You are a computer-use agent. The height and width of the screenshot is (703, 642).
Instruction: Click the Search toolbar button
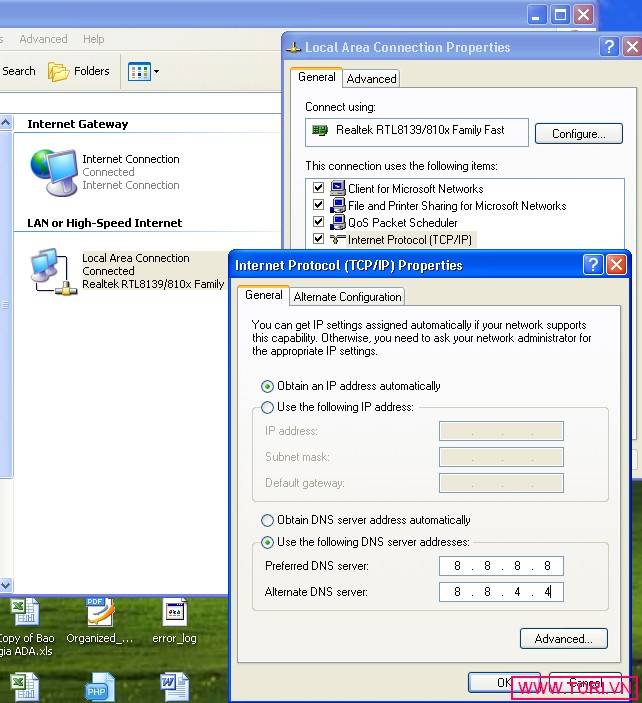point(18,71)
